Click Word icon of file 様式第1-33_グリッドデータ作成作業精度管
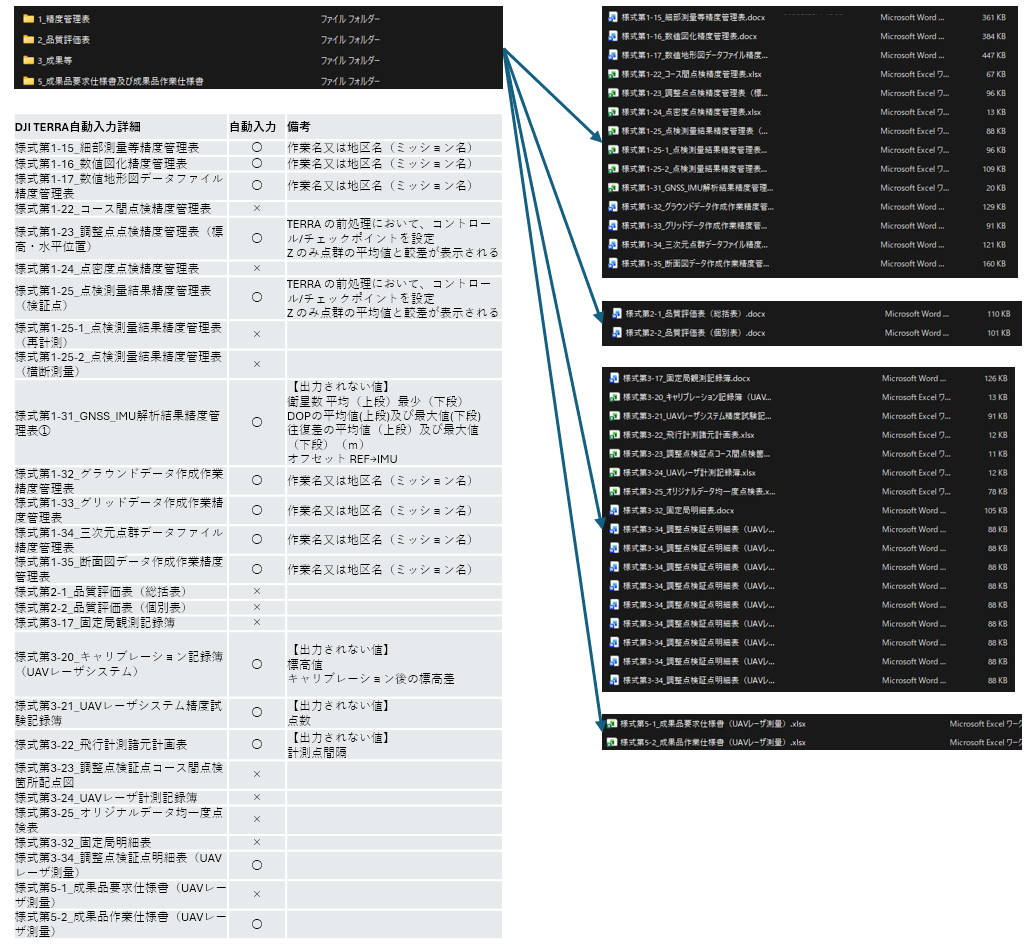The height and width of the screenshot is (951, 1035). [x=613, y=226]
